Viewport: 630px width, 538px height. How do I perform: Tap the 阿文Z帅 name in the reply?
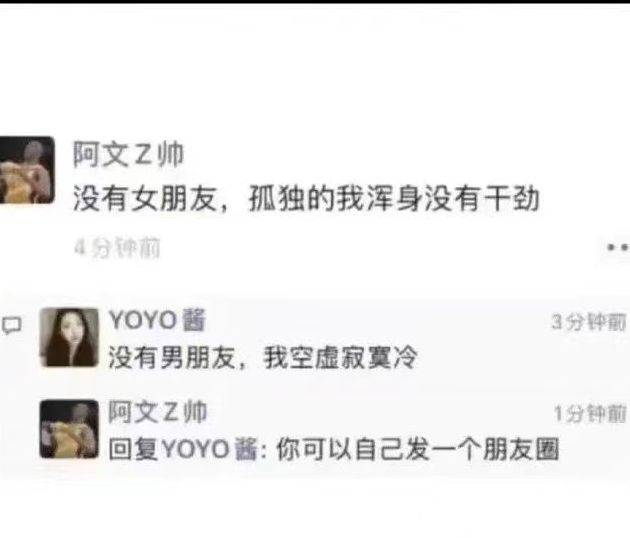[158, 412]
